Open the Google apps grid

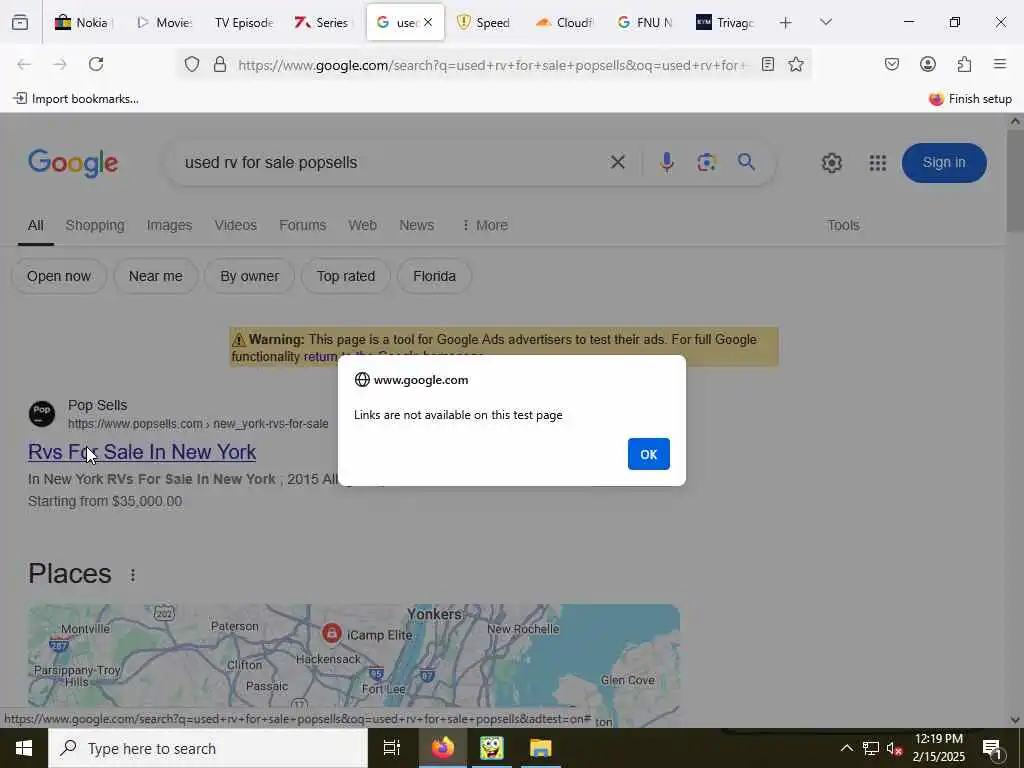(x=878, y=163)
